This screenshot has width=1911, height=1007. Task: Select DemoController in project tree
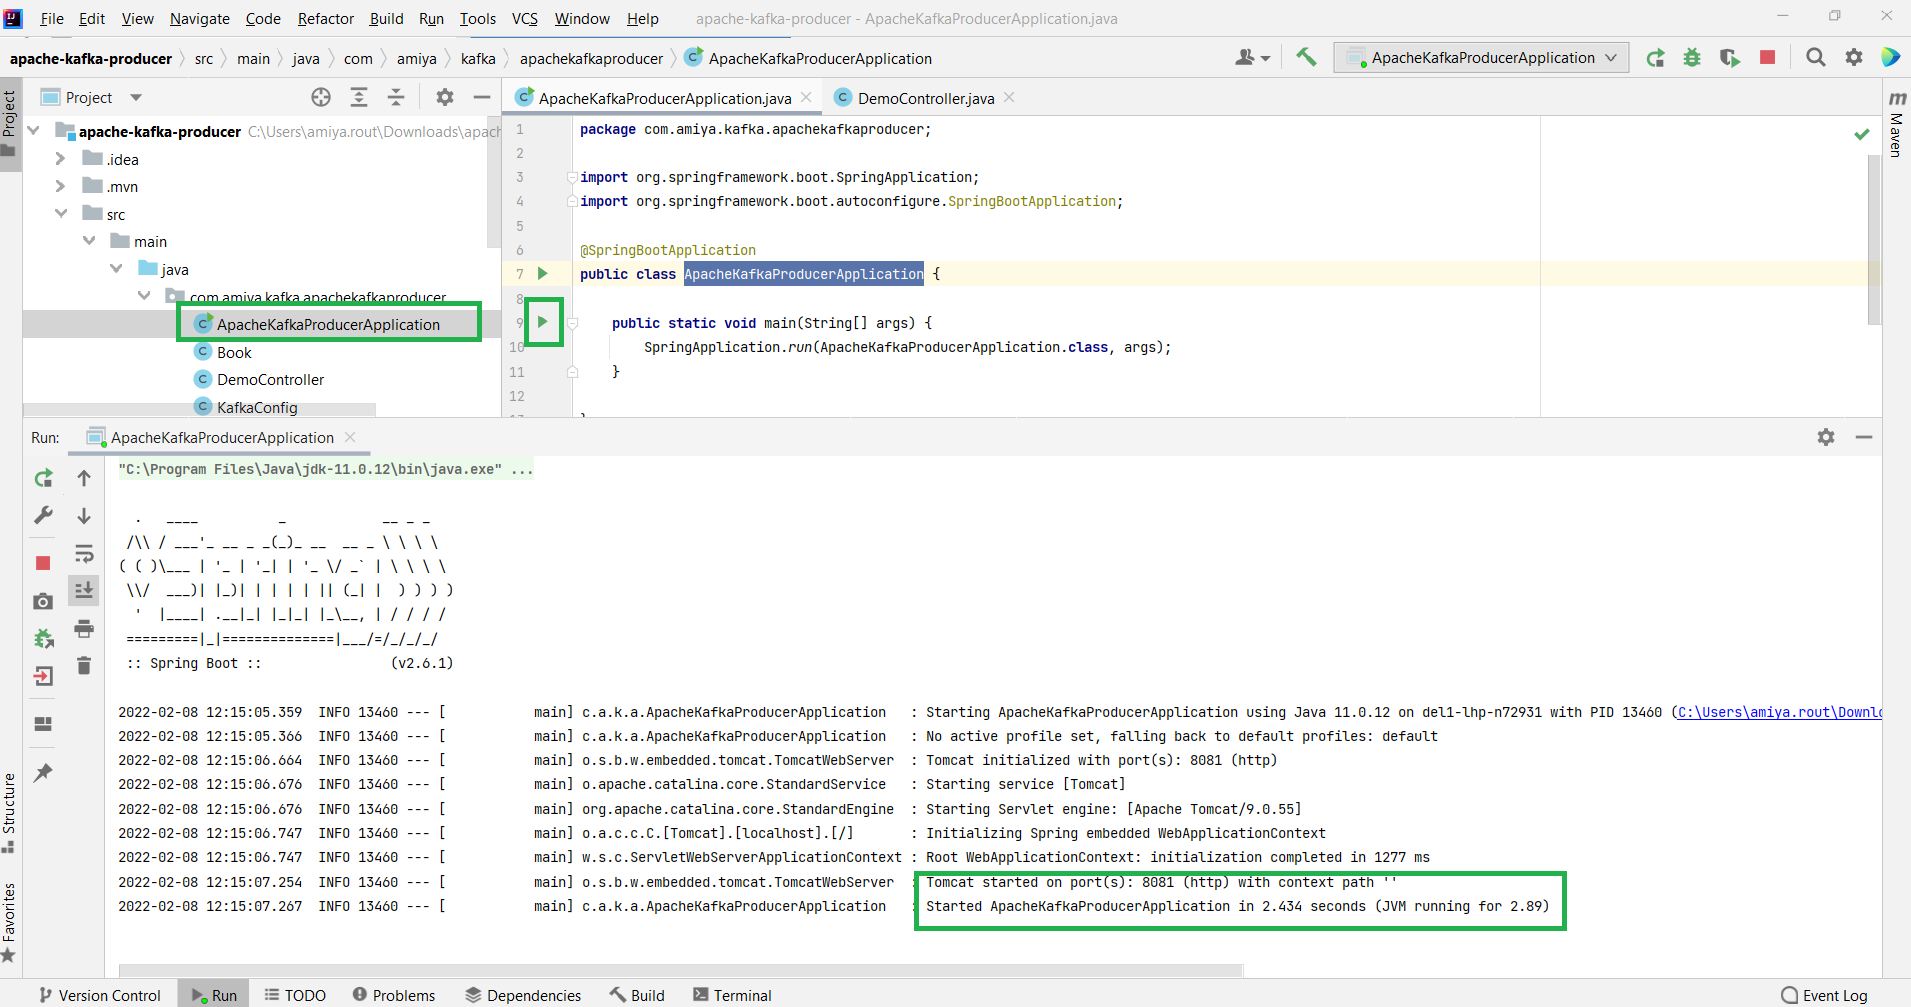[x=270, y=379]
